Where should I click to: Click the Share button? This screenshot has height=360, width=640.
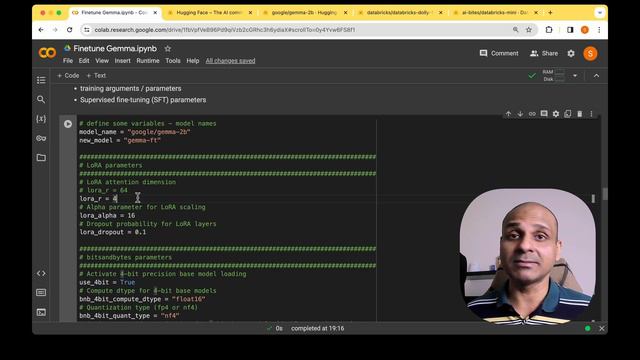(544, 53)
